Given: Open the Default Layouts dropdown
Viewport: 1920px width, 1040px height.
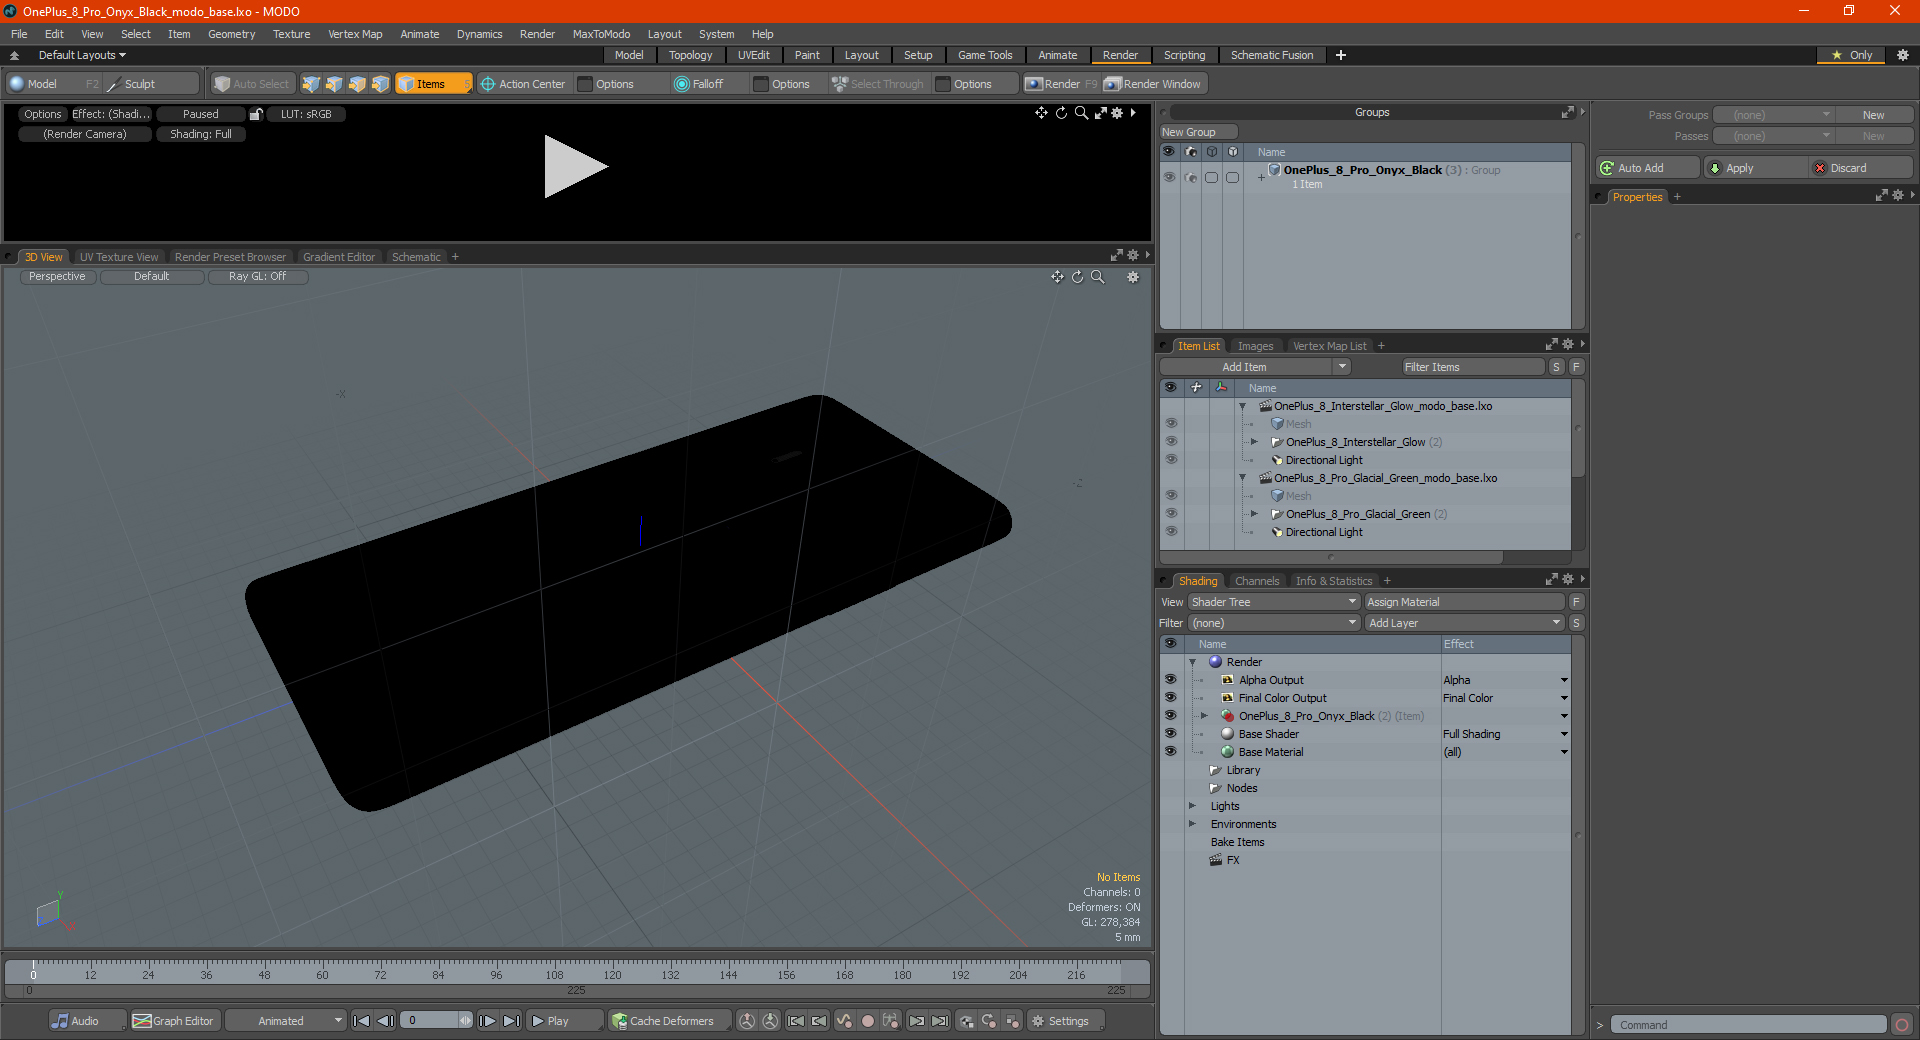Looking at the screenshot, I should point(82,55).
